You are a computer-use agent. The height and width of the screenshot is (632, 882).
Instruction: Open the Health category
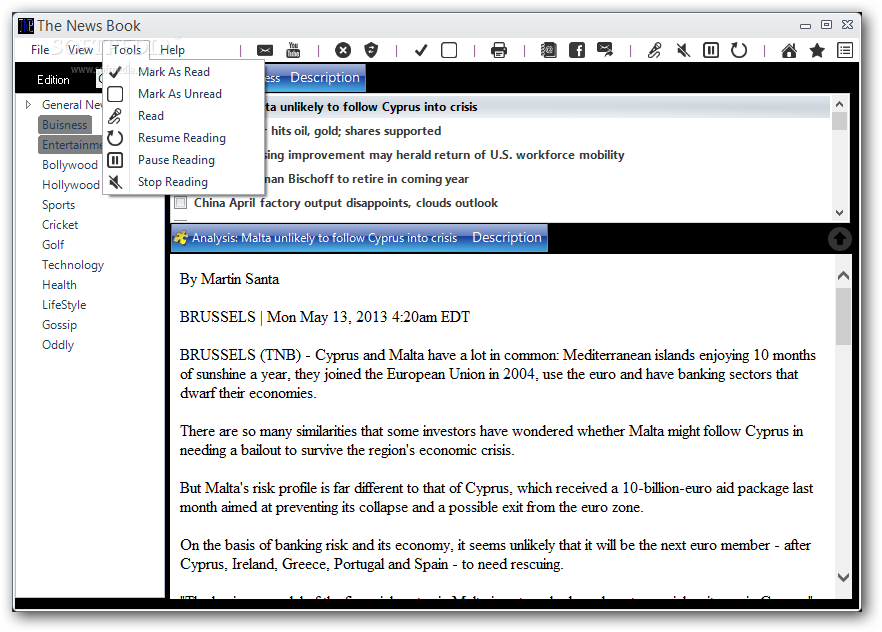(59, 285)
